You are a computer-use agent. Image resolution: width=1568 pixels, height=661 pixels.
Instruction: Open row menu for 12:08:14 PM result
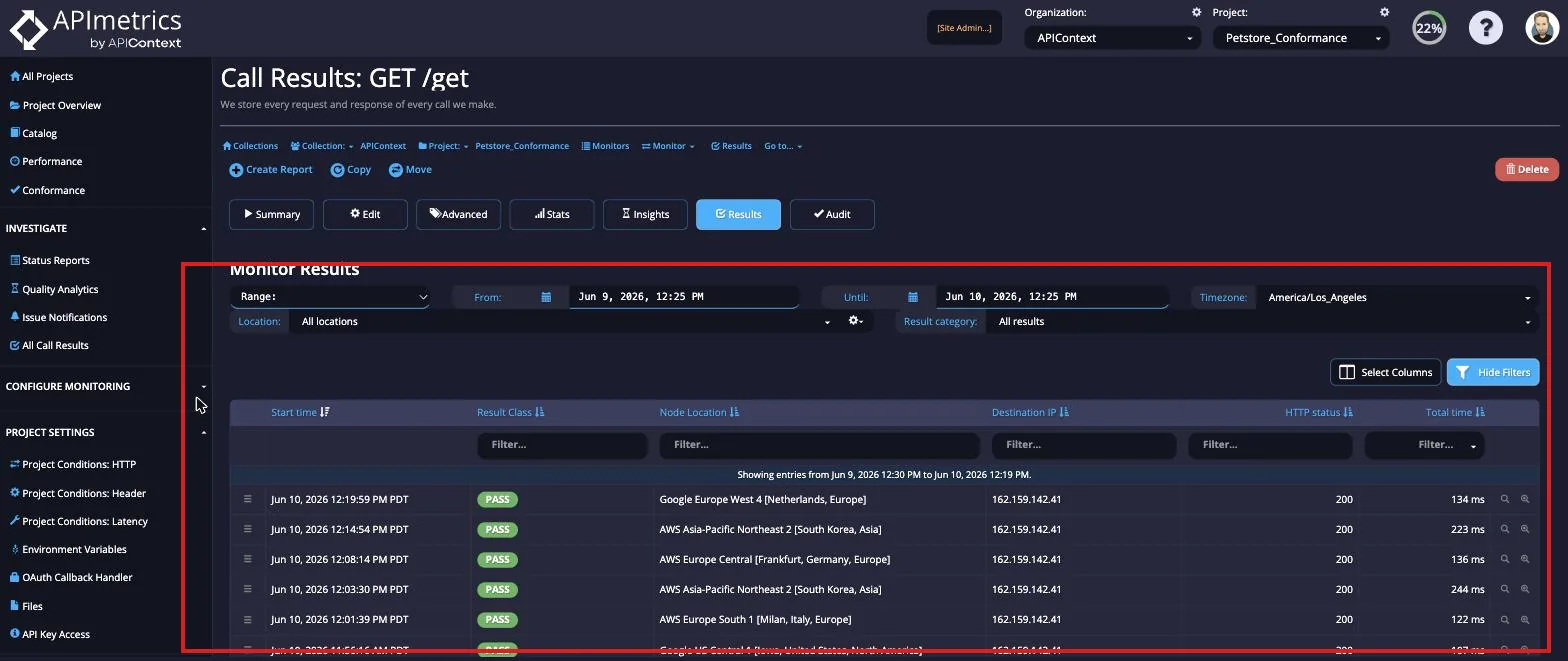tap(248, 559)
